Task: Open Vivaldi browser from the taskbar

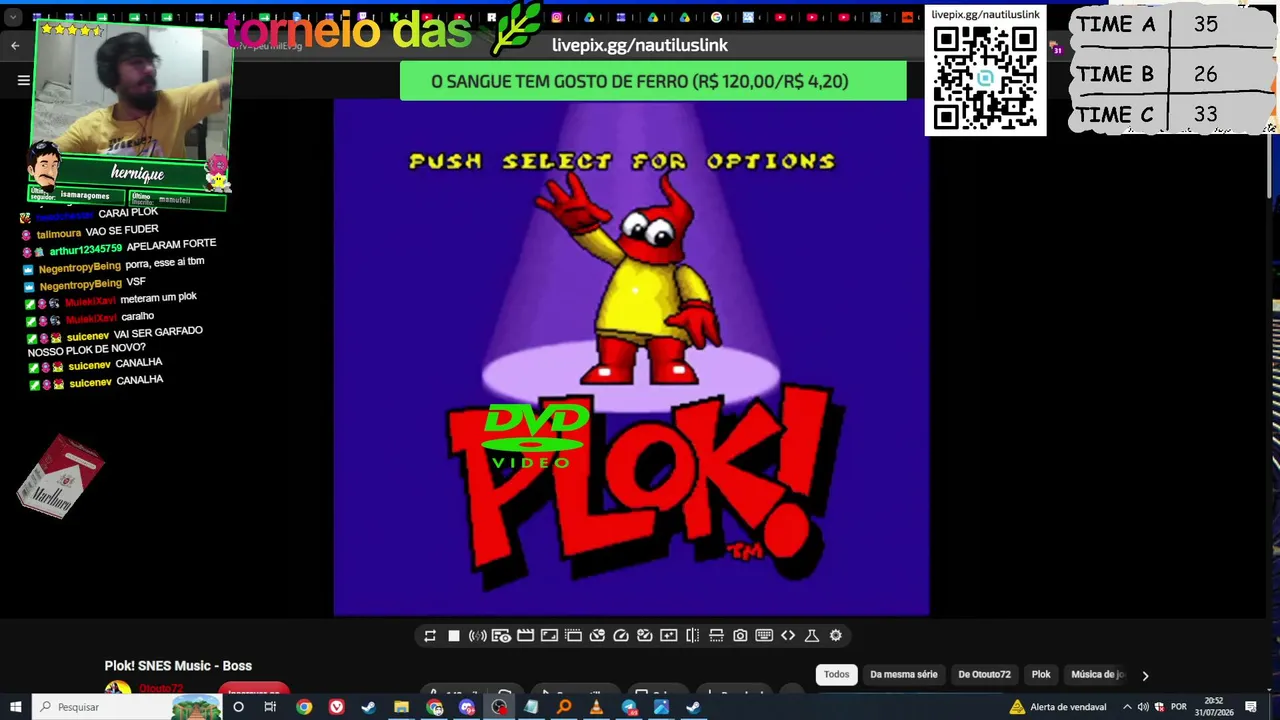Action: pyautogui.click(x=336, y=707)
